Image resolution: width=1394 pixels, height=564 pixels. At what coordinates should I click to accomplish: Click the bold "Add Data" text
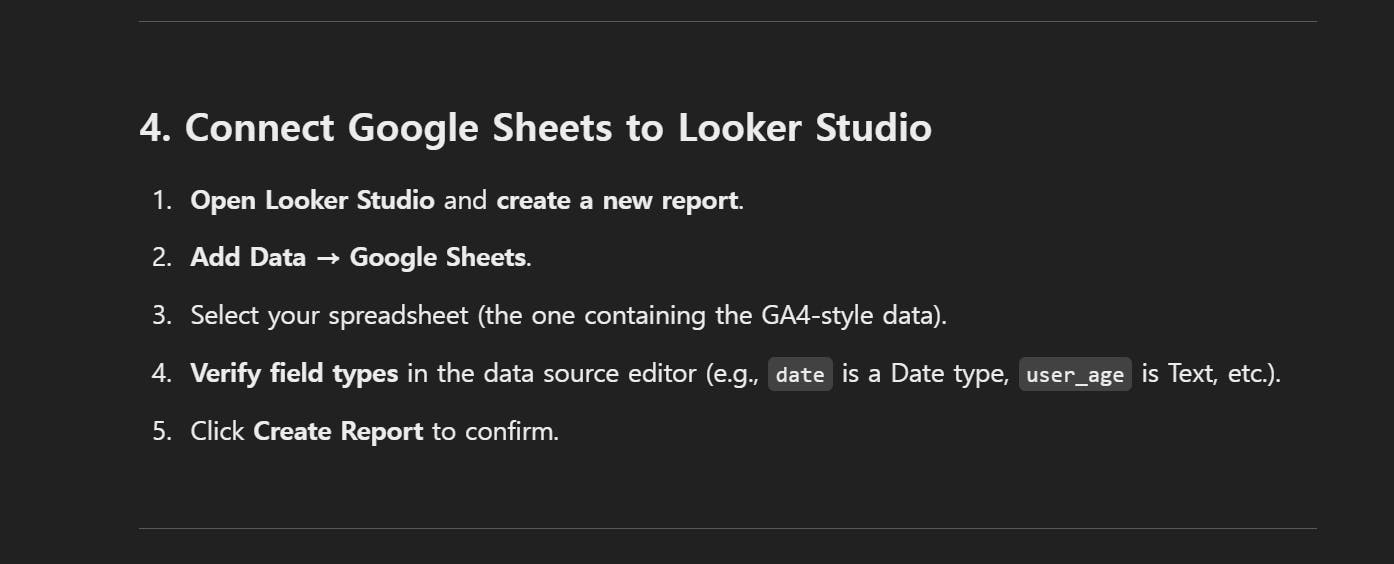coord(248,257)
